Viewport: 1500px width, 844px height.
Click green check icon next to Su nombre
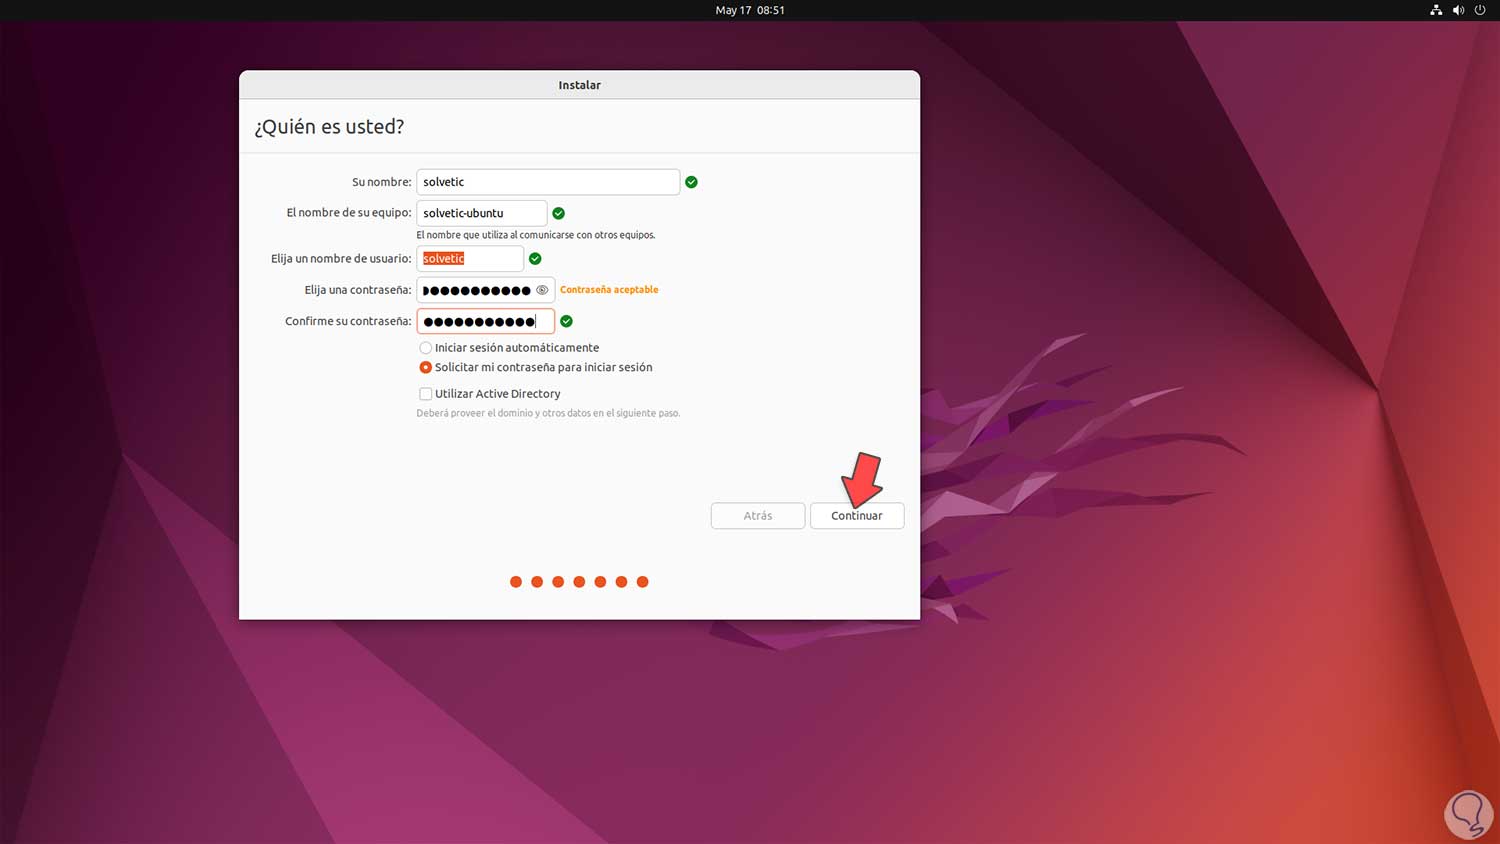(x=691, y=182)
